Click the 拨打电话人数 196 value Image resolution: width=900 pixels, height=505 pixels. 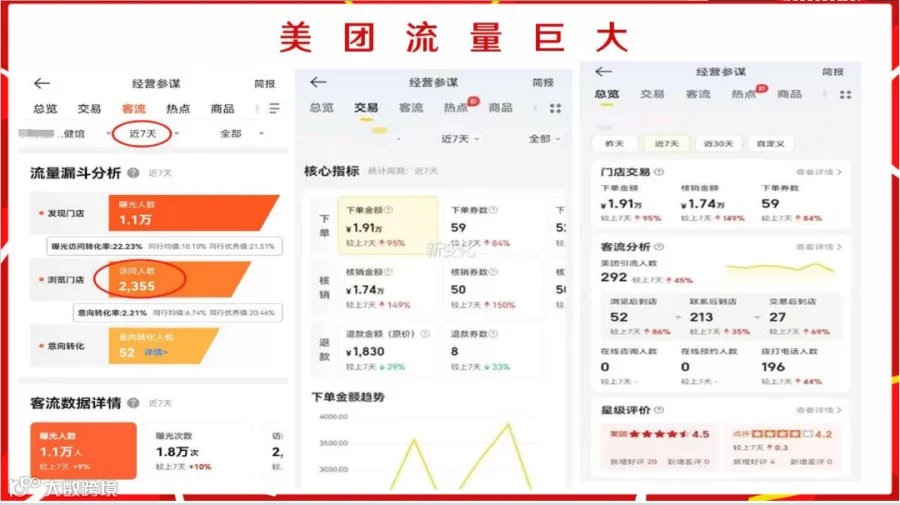point(773,367)
